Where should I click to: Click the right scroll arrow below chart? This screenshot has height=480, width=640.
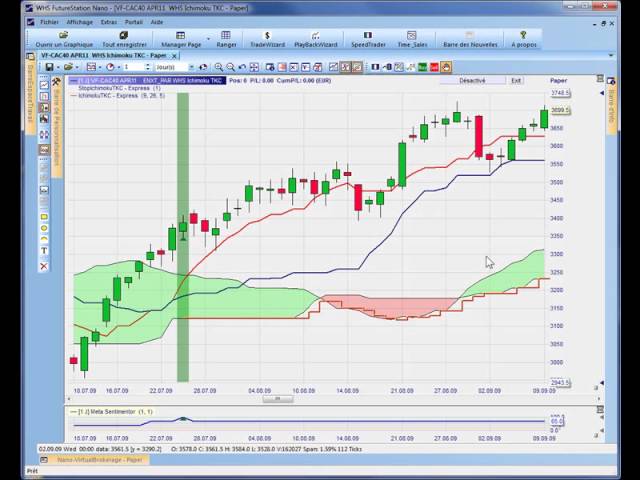(599, 398)
